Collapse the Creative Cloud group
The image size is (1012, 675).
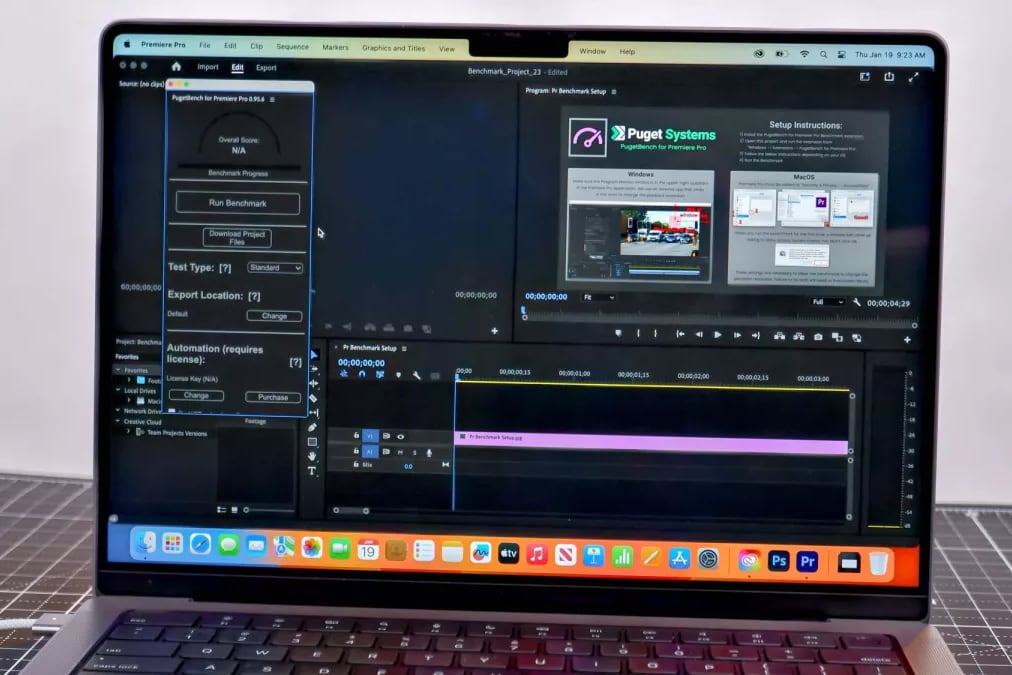click(x=118, y=421)
